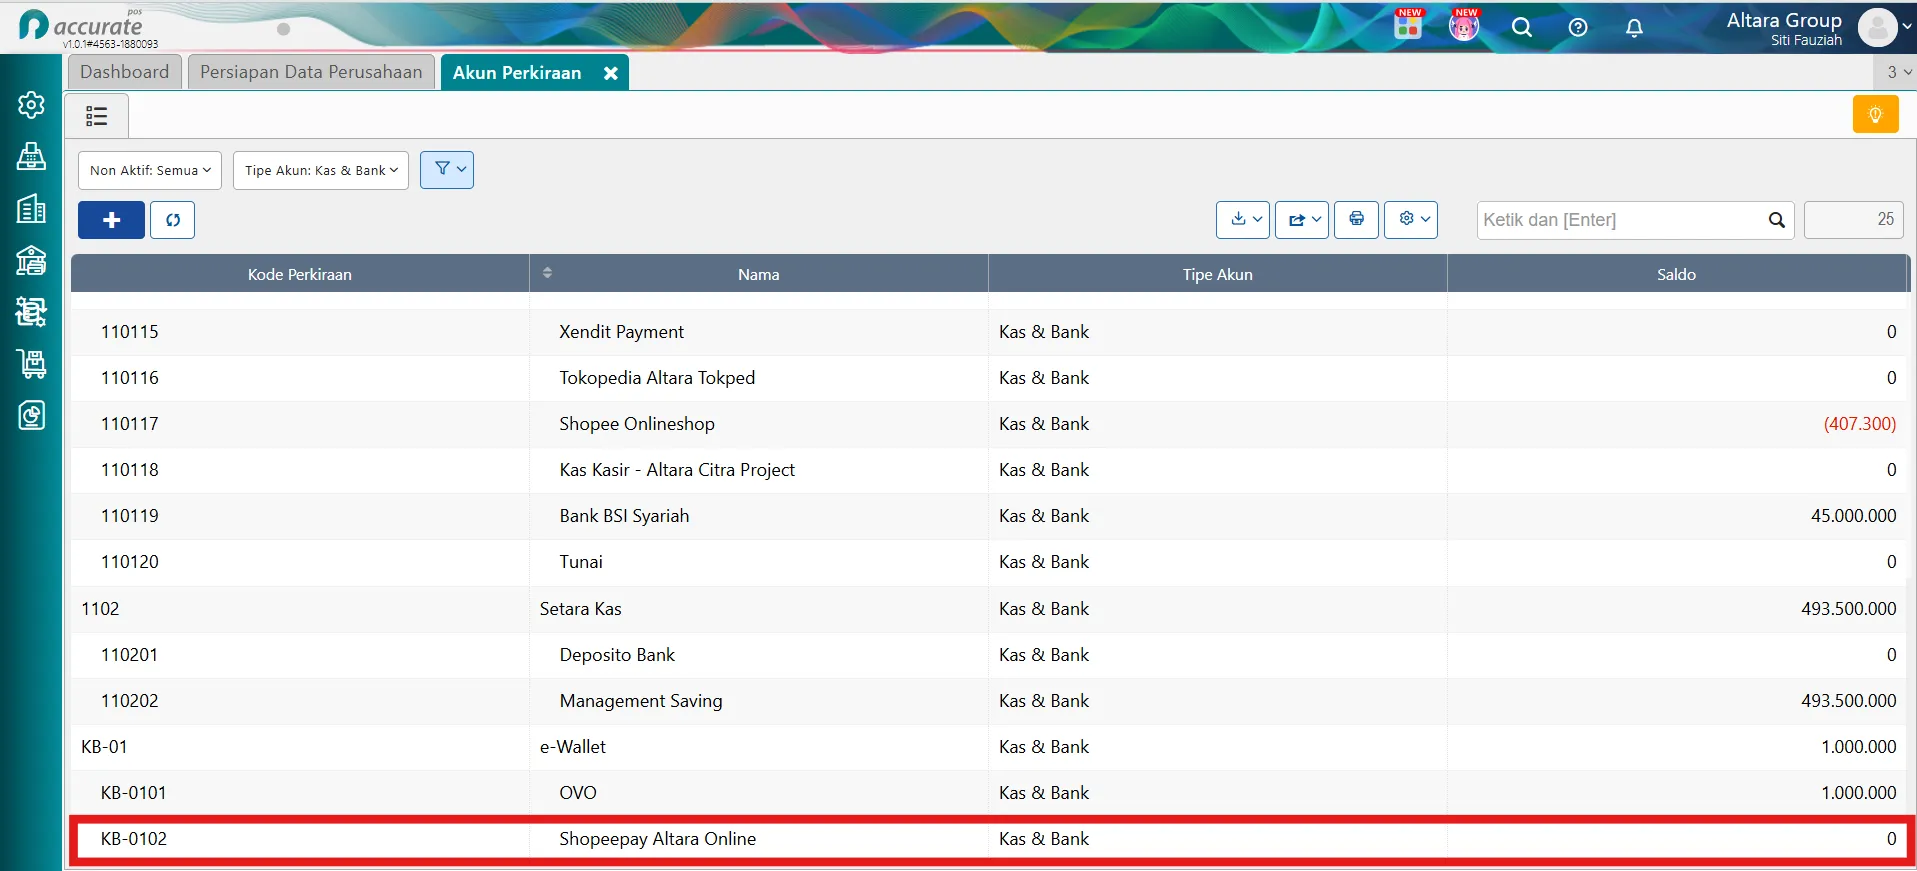Click the search magnifier in the list search box
This screenshot has width=1917, height=871.
point(1776,220)
